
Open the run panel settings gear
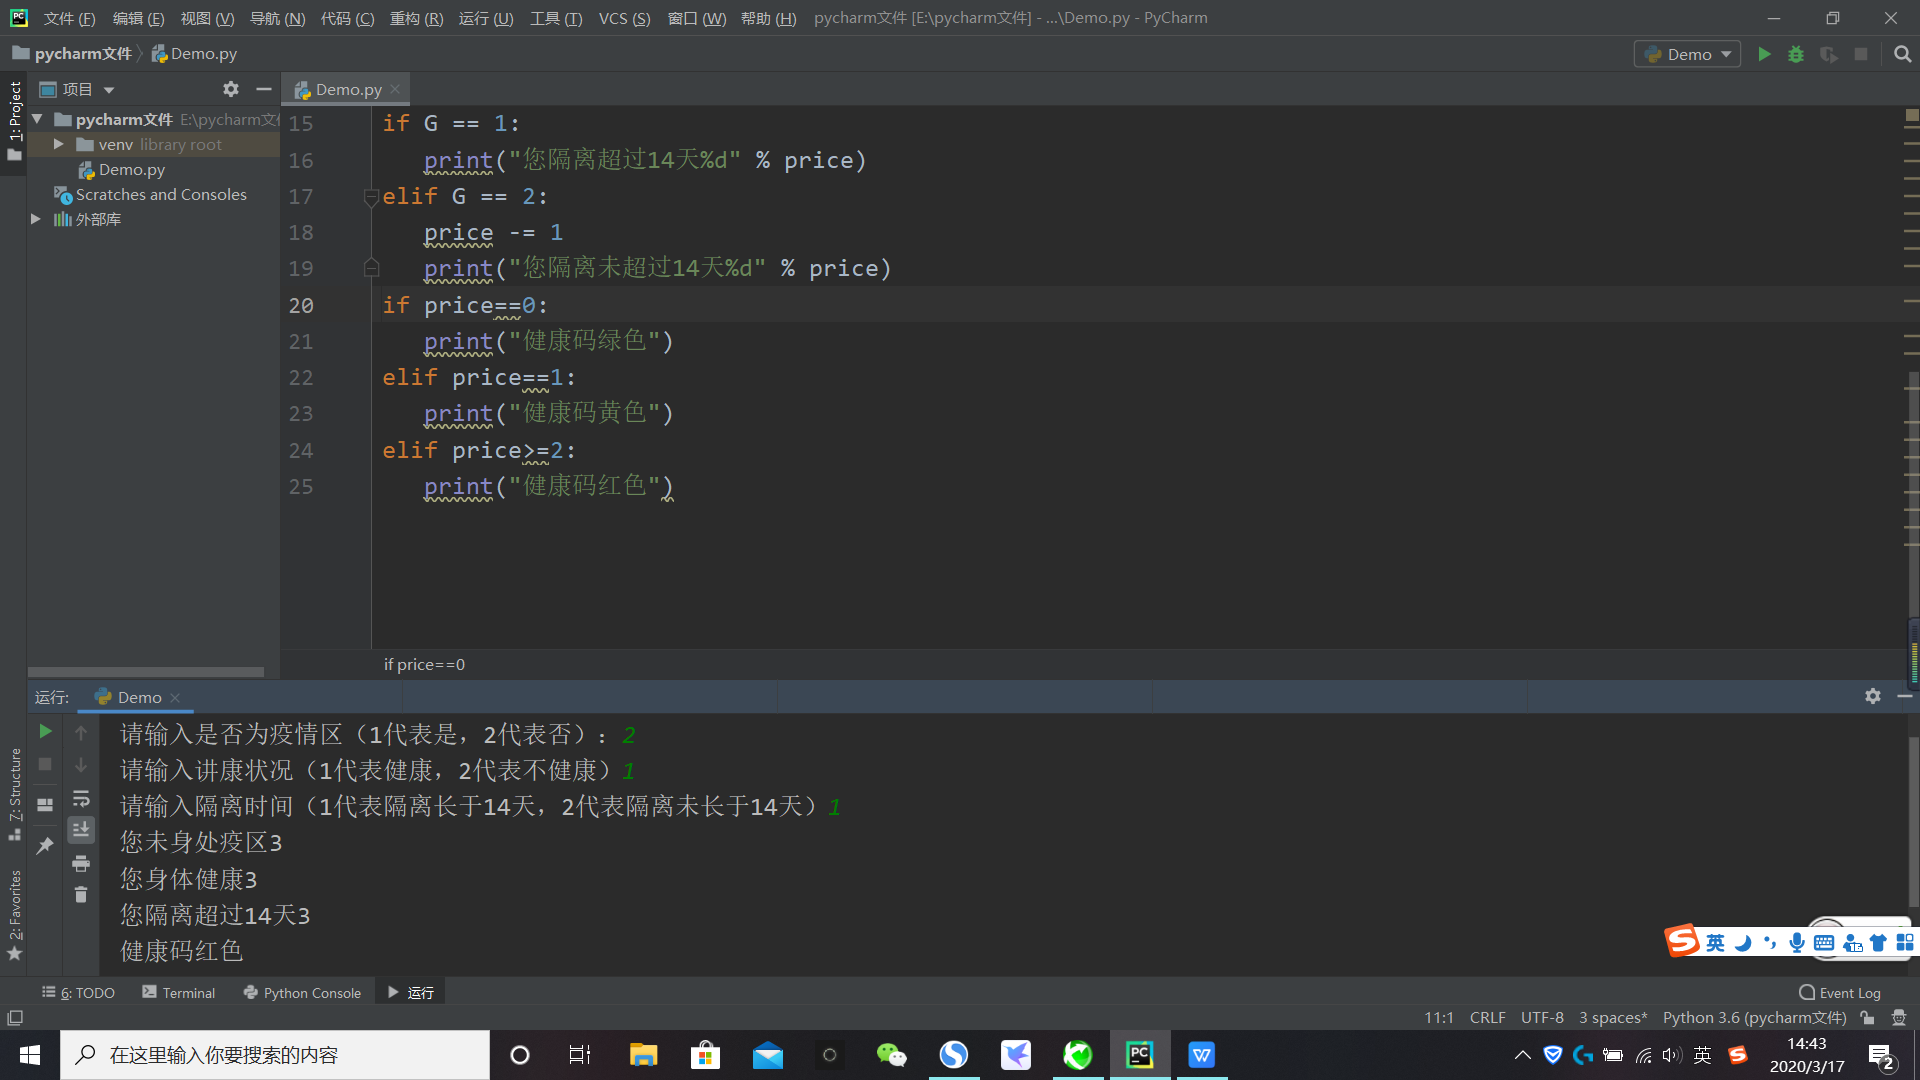(1873, 696)
